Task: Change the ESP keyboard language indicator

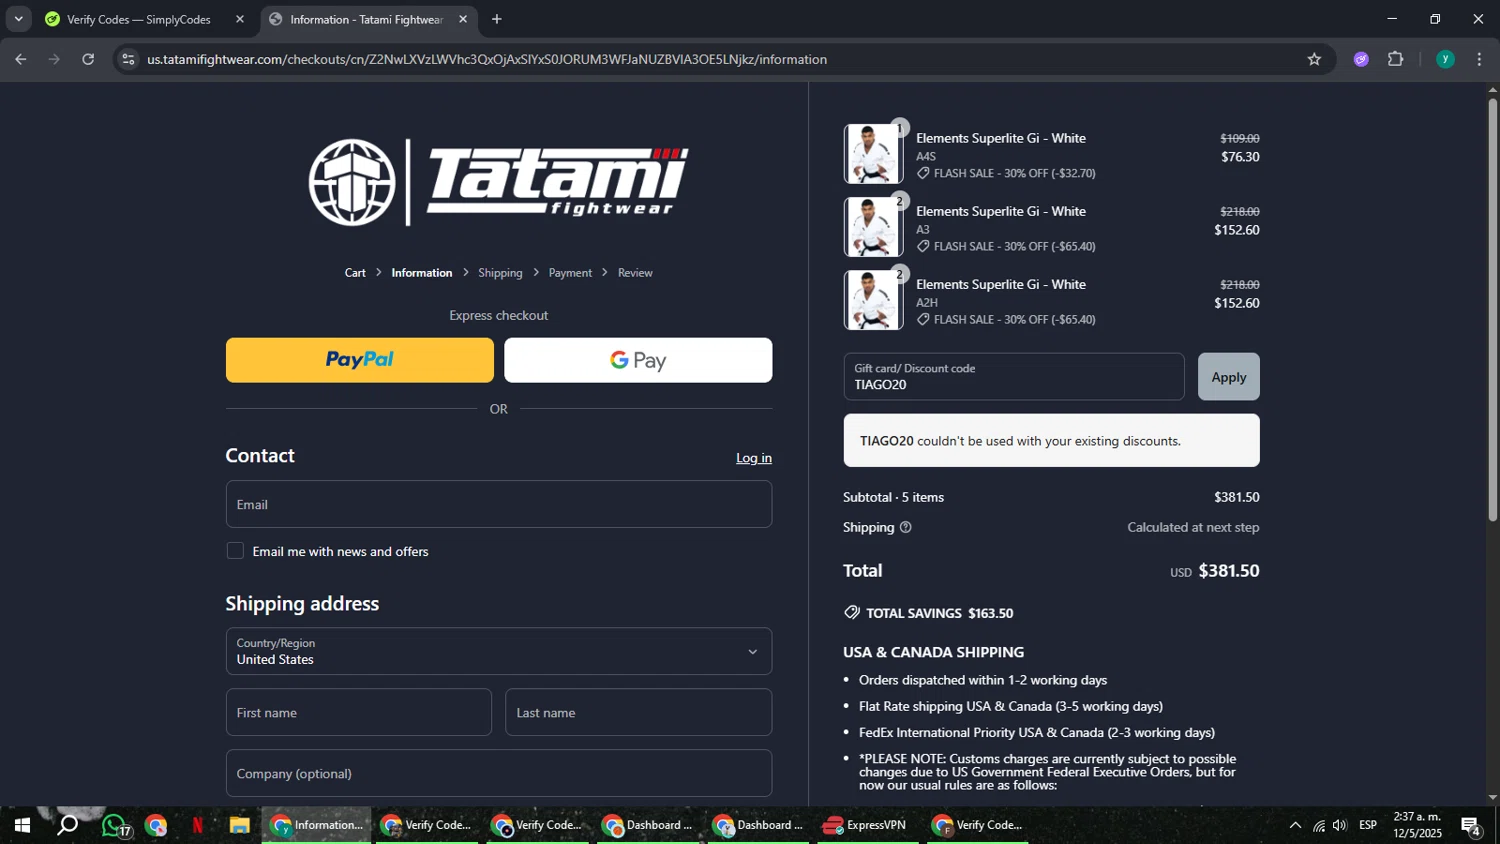Action: coord(1368,826)
